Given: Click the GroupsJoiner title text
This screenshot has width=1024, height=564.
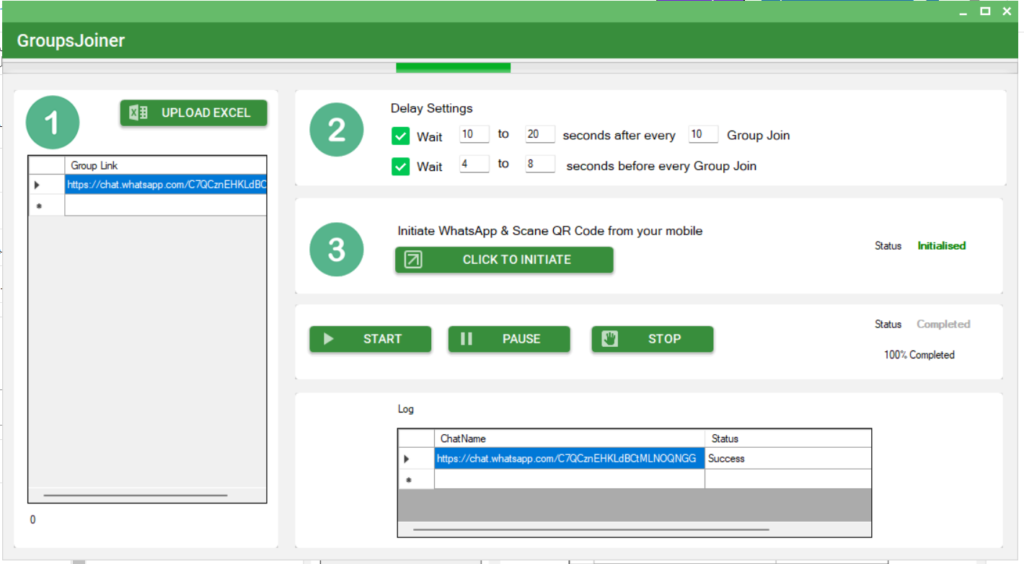Looking at the screenshot, I should coord(71,40).
